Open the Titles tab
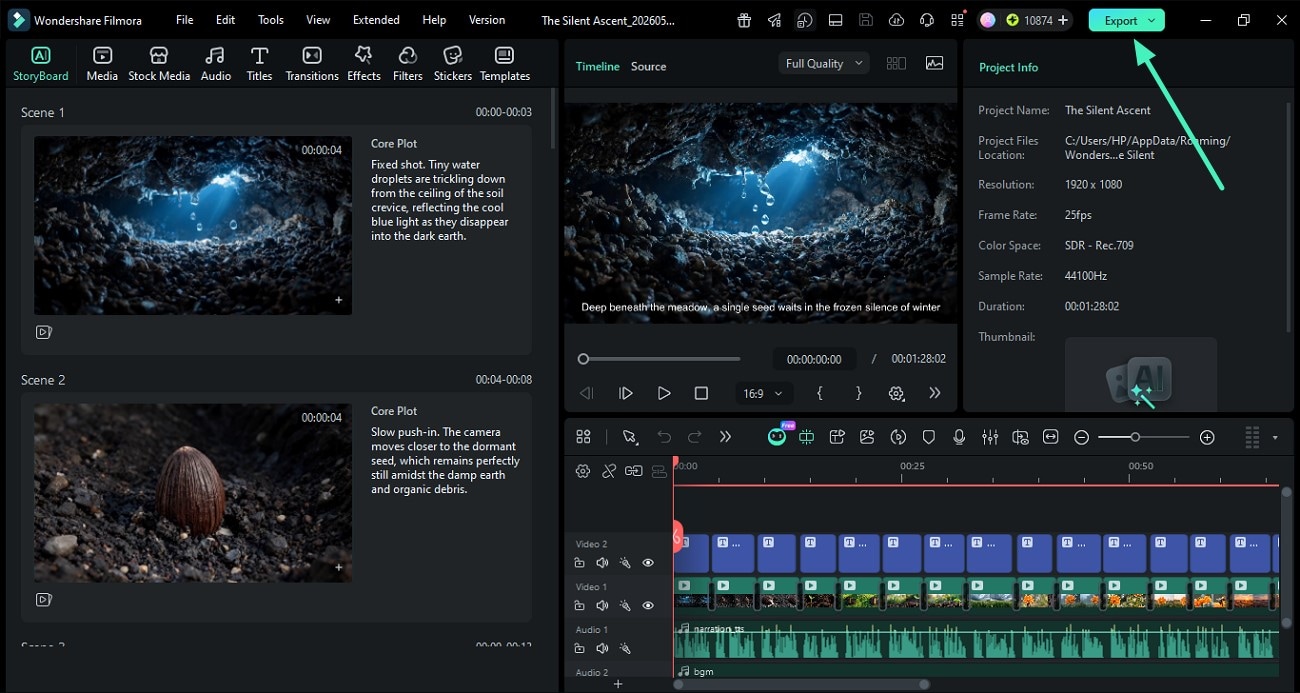This screenshot has width=1300, height=693. coord(259,64)
